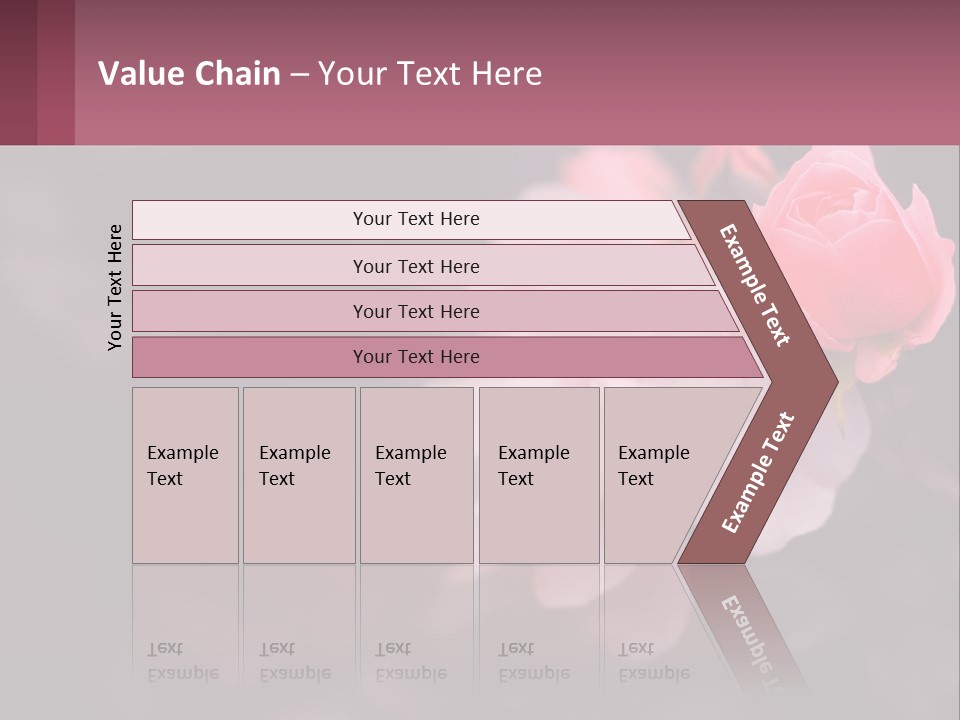Click the mirrored text beneath the fourth box
This screenshot has width=960, height=720.
click(x=534, y=661)
